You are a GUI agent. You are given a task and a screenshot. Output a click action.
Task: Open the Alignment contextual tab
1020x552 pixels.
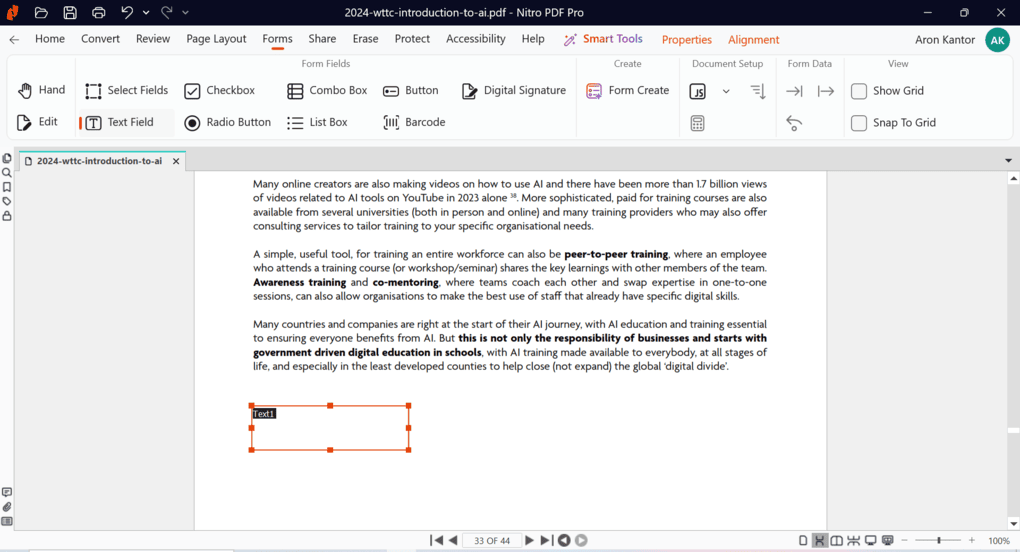tap(753, 40)
